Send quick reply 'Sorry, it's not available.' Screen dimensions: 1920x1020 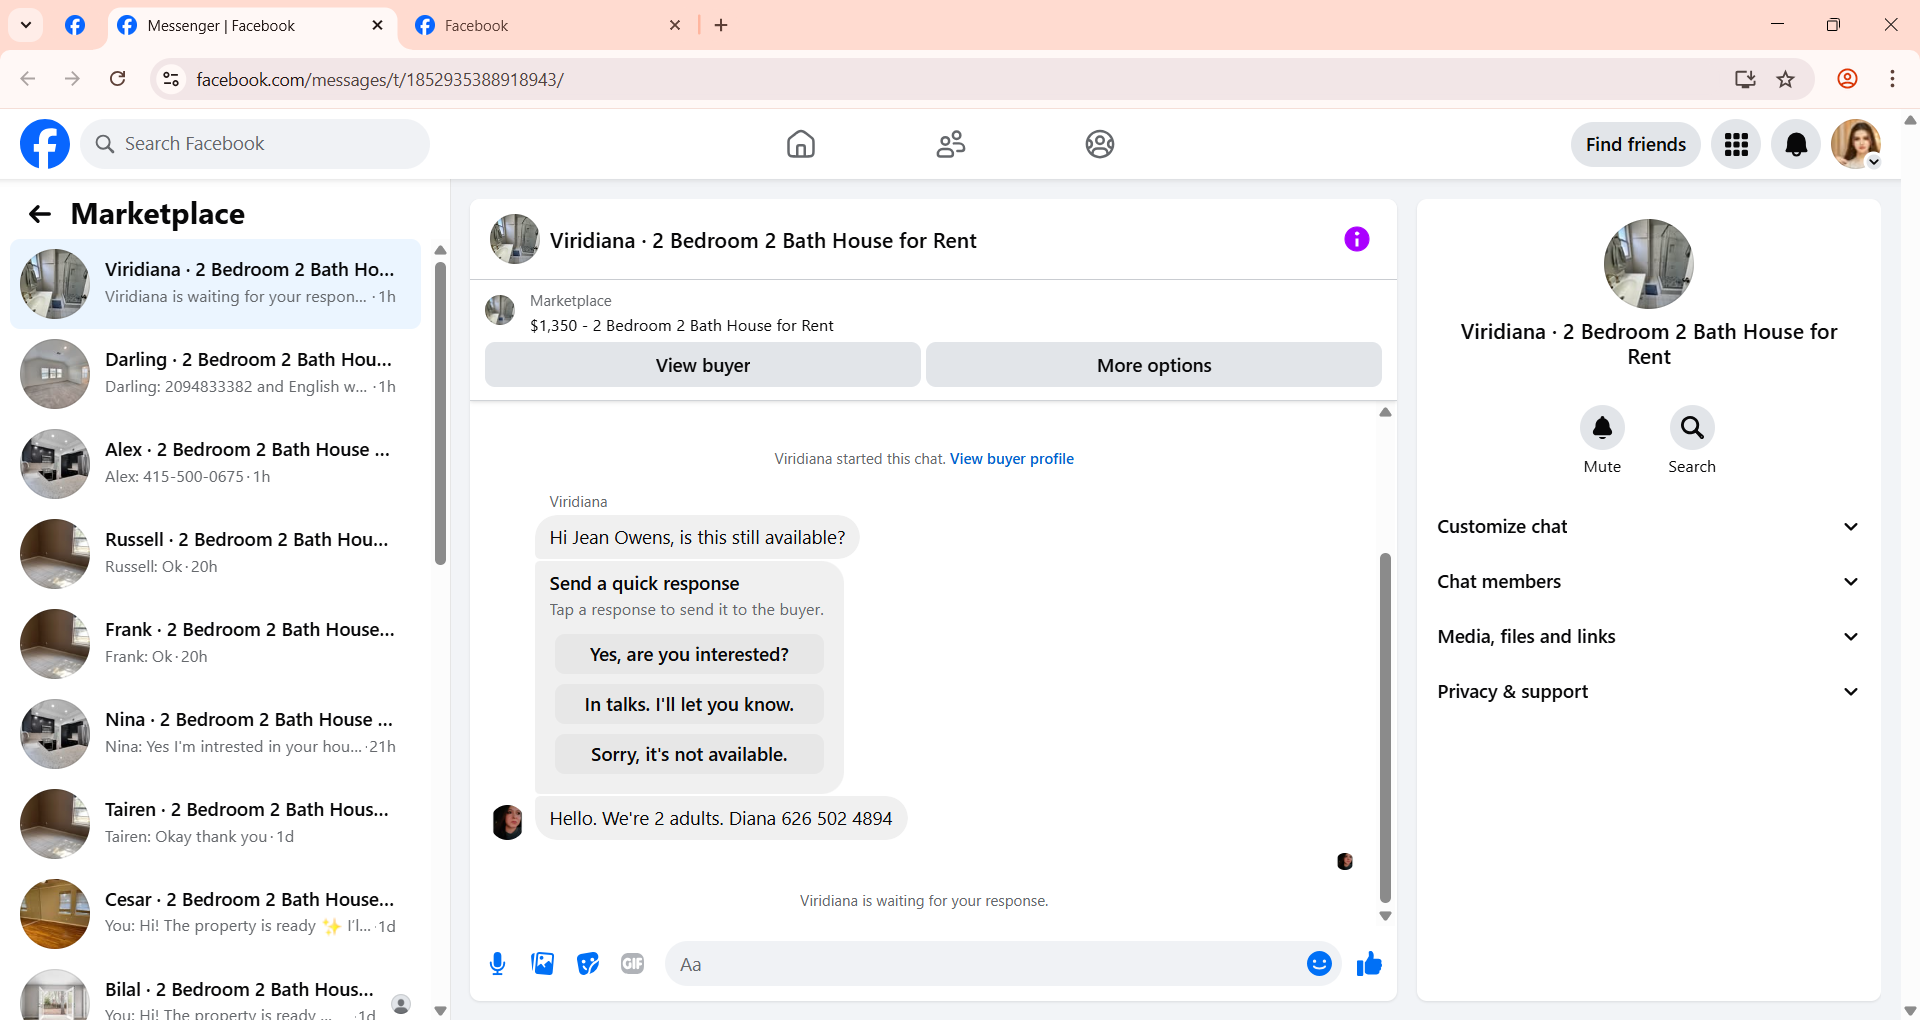tap(689, 754)
